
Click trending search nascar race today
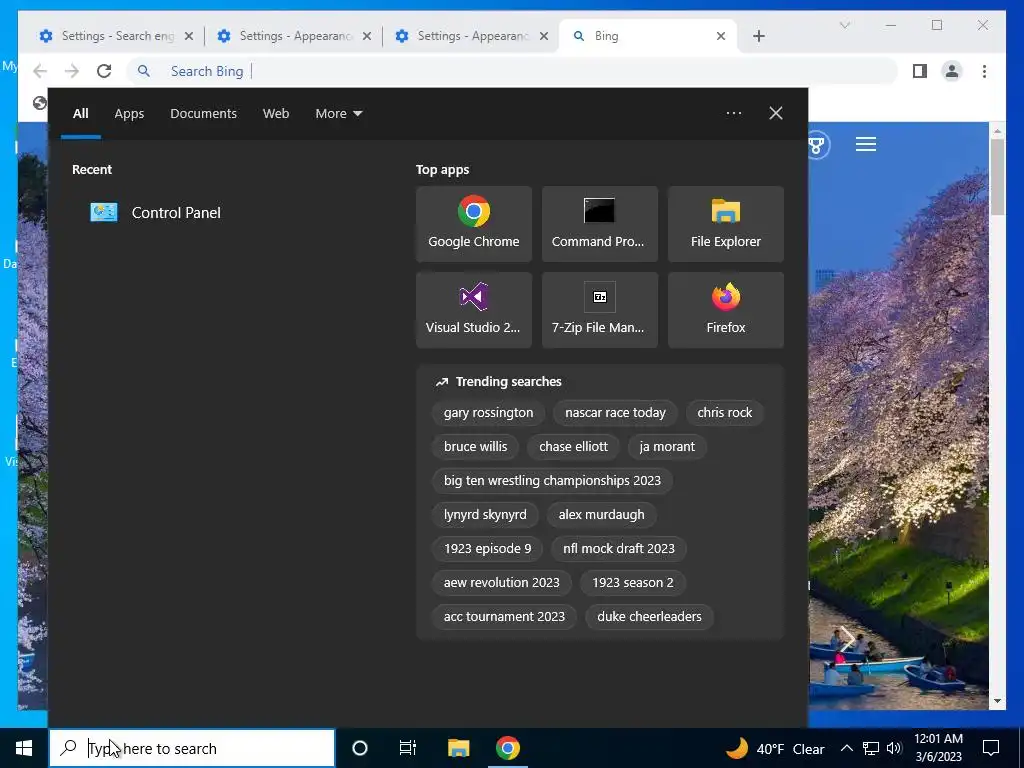(615, 413)
